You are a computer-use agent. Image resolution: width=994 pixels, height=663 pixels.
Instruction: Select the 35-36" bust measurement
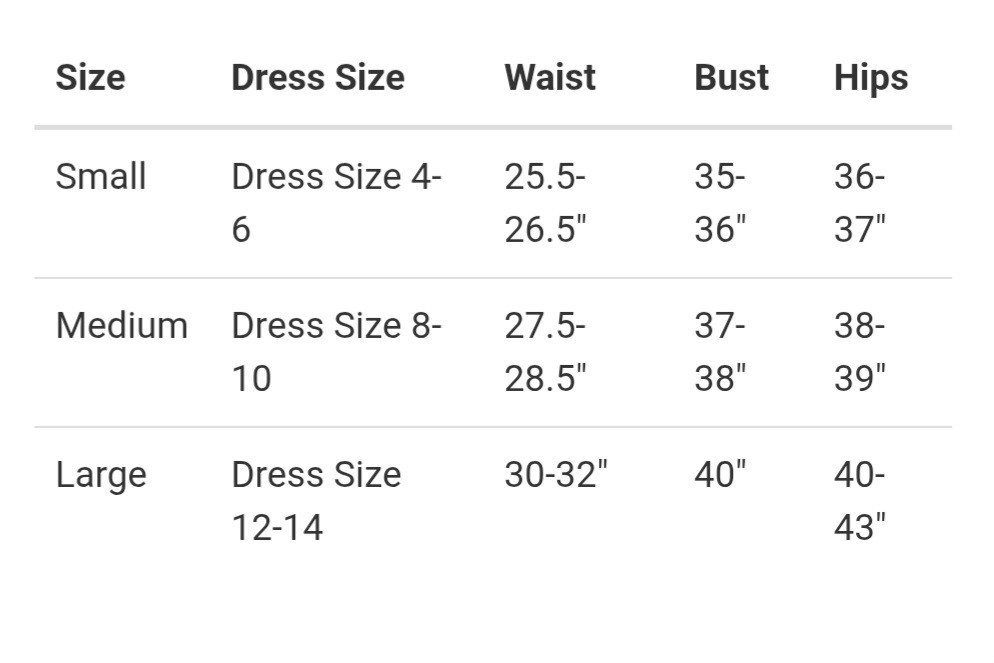coord(720,203)
